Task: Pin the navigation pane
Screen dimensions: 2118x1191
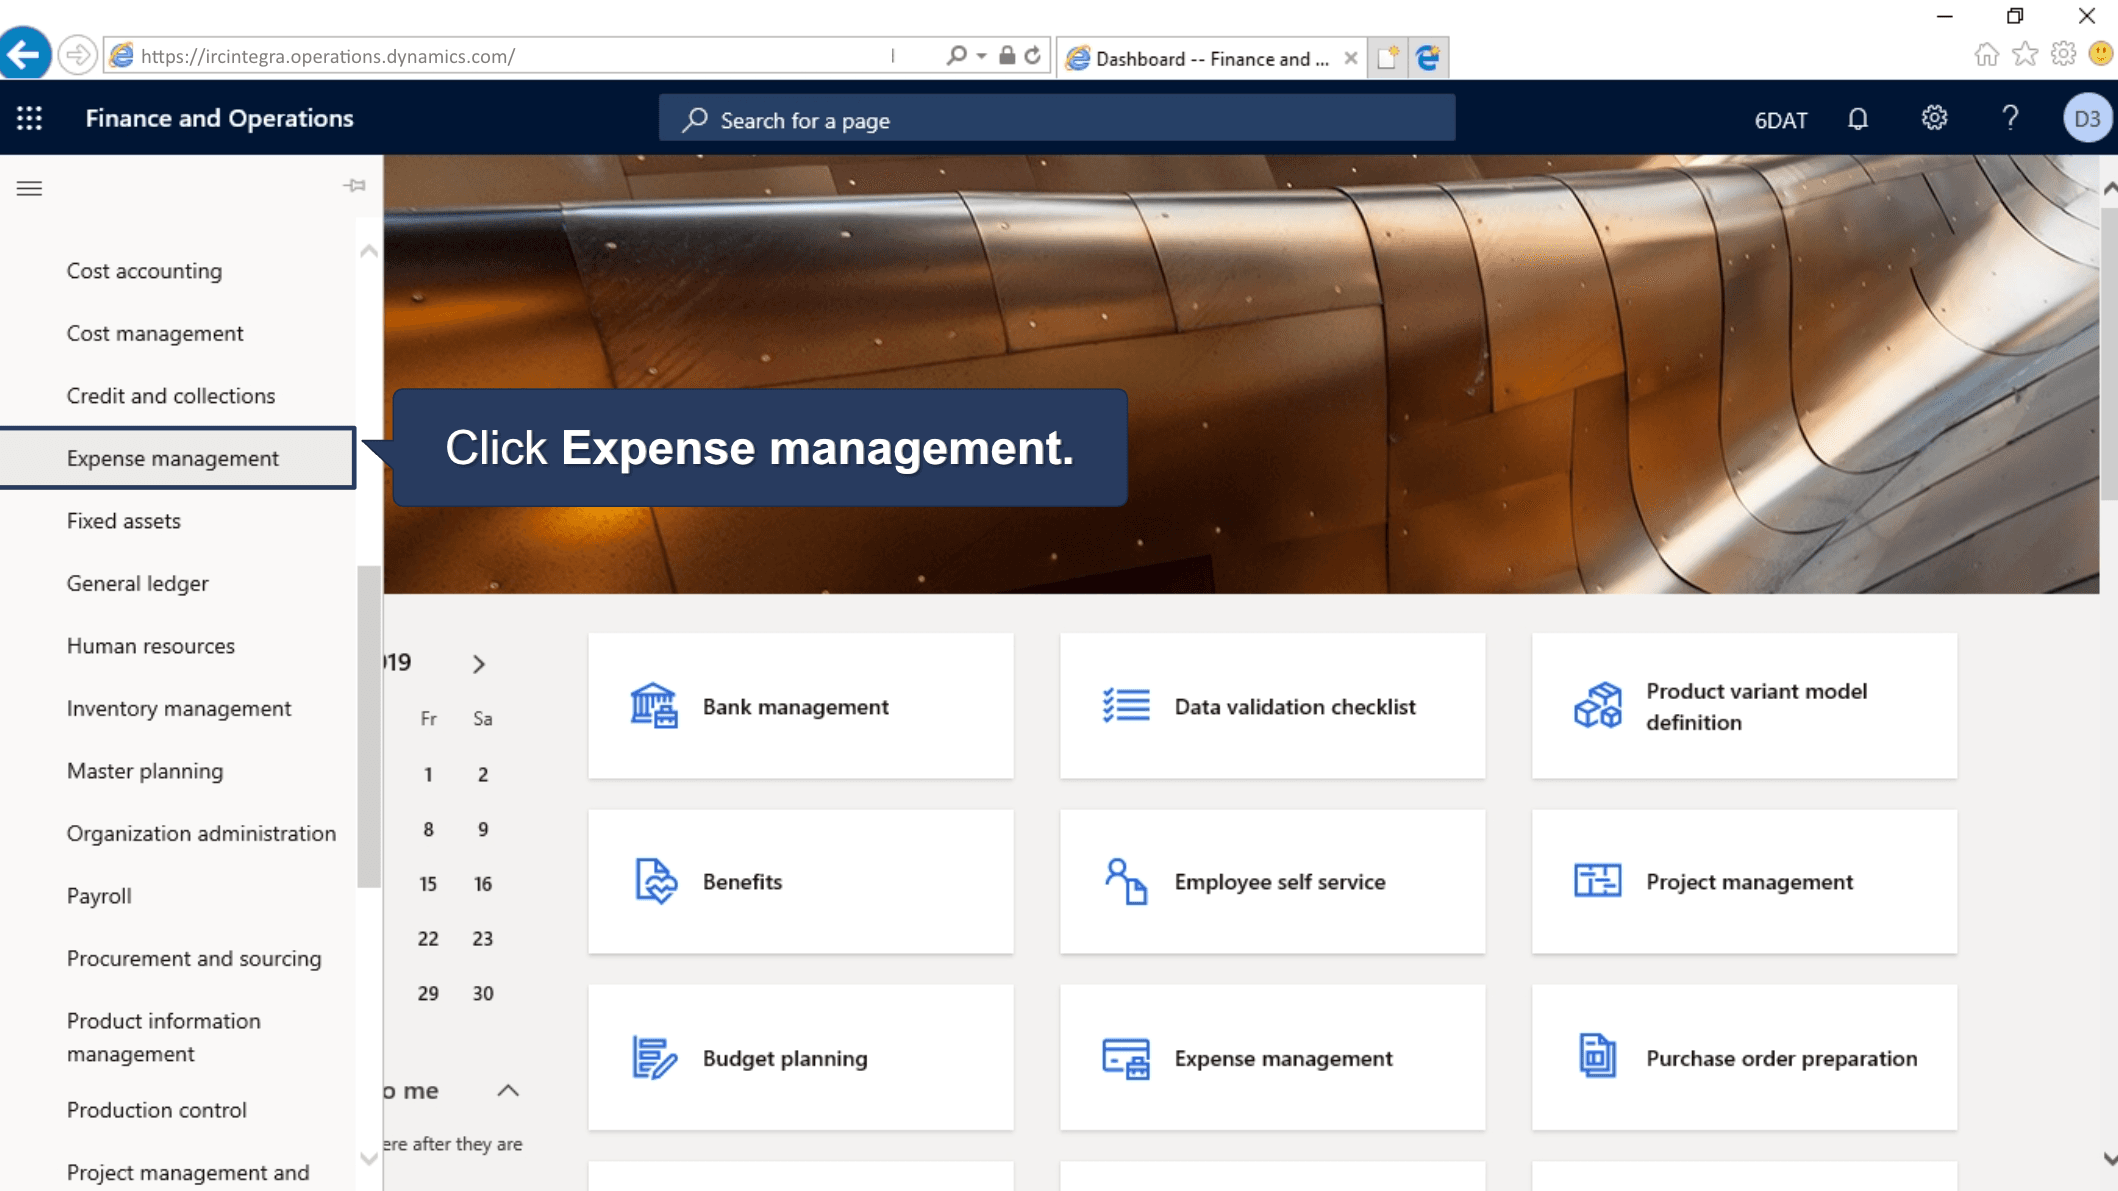Action: (x=354, y=186)
